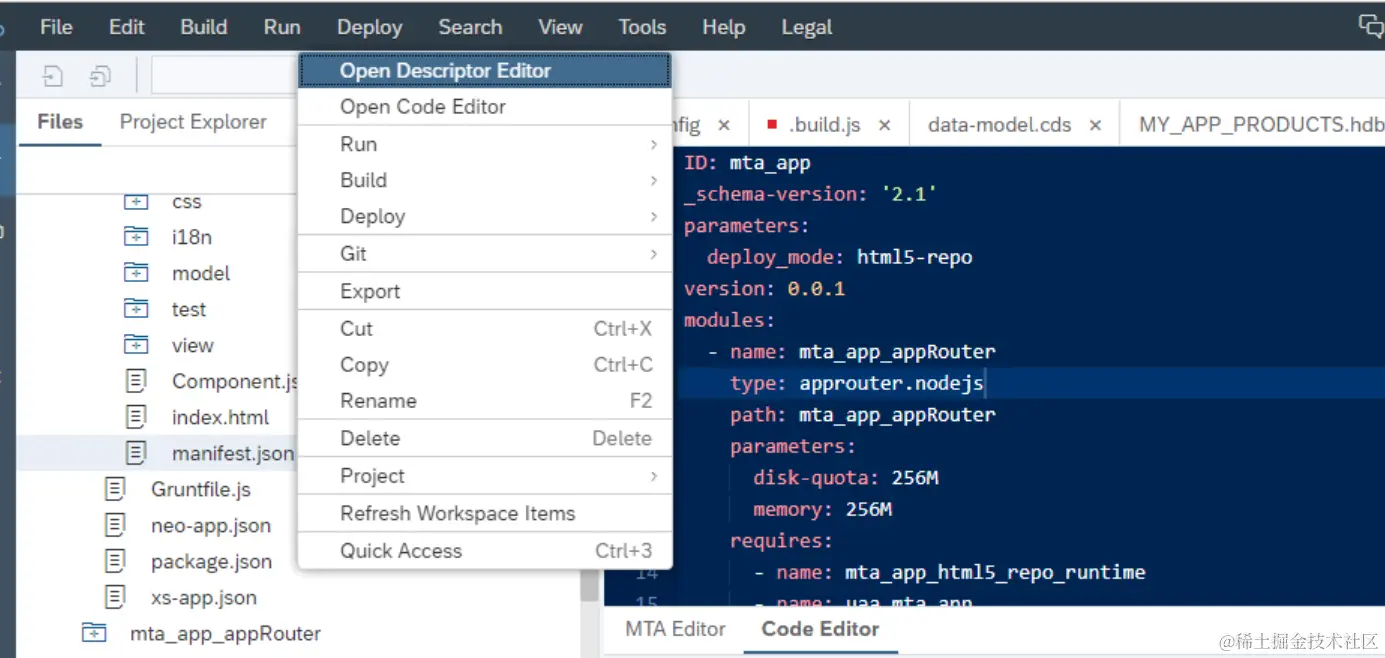This screenshot has width=1385, height=658.
Task: Click the first navigate-back toolbar icon
Action: click(53, 76)
